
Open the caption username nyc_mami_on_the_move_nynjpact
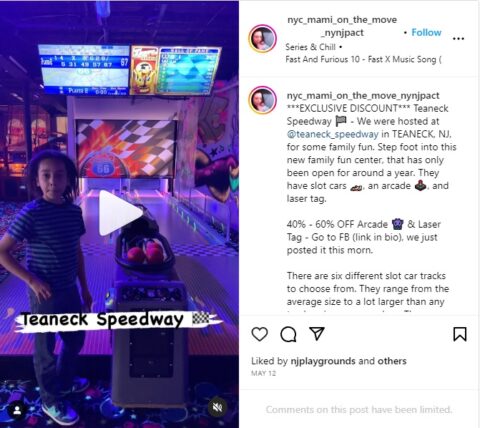[x=363, y=96]
